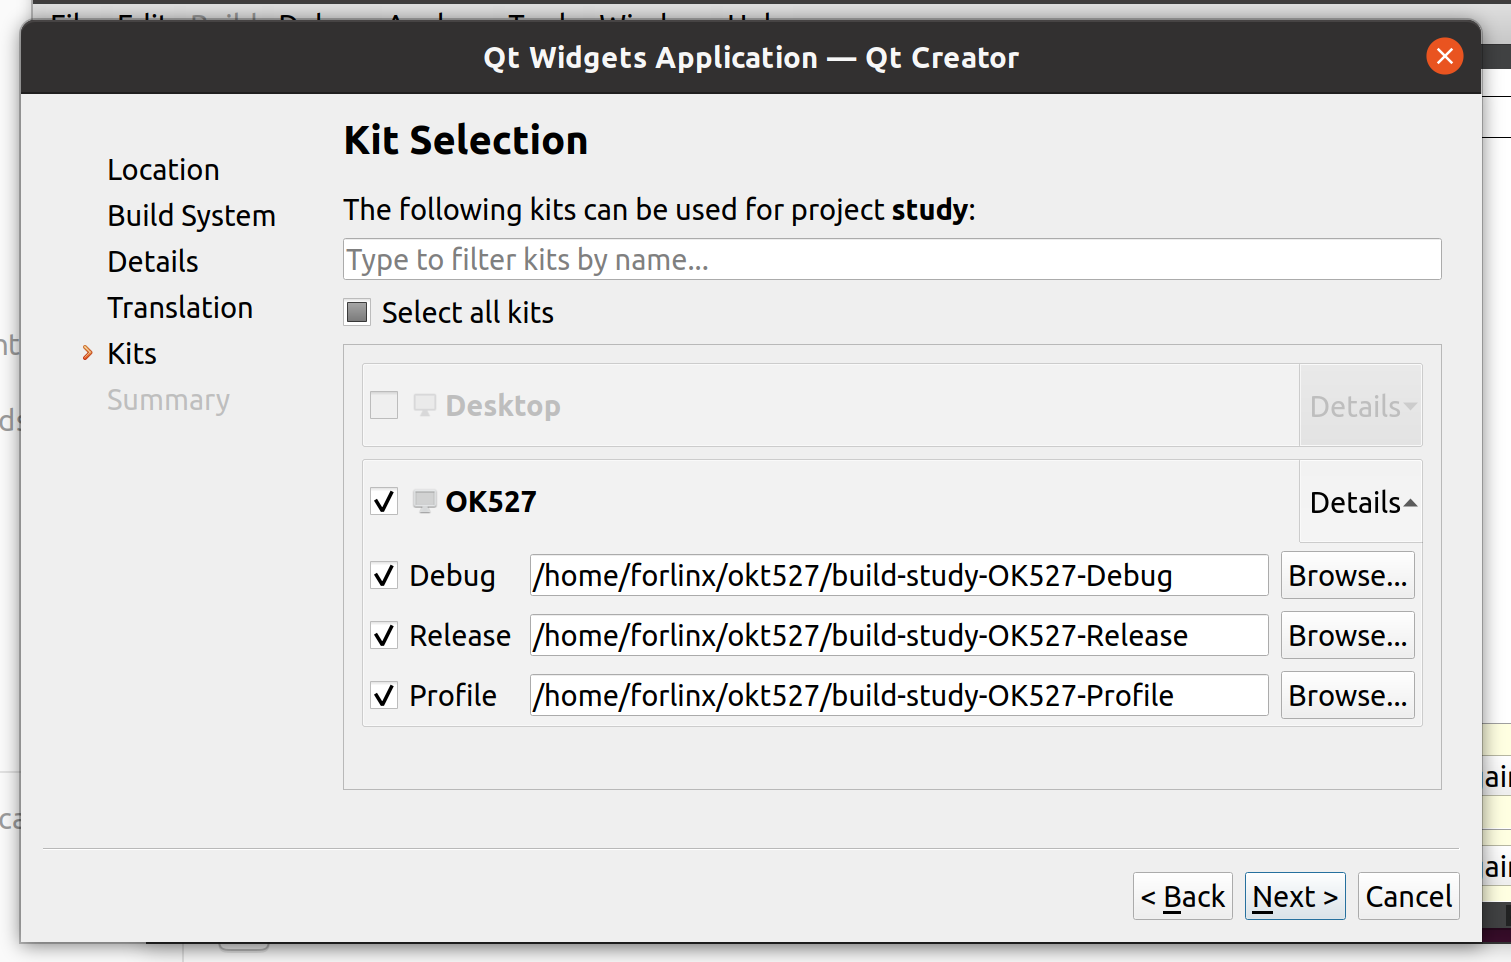The height and width of the screenshot is (962, 1511).
Task: Collapse the OK527 Details section
Action: (1362, 502)
